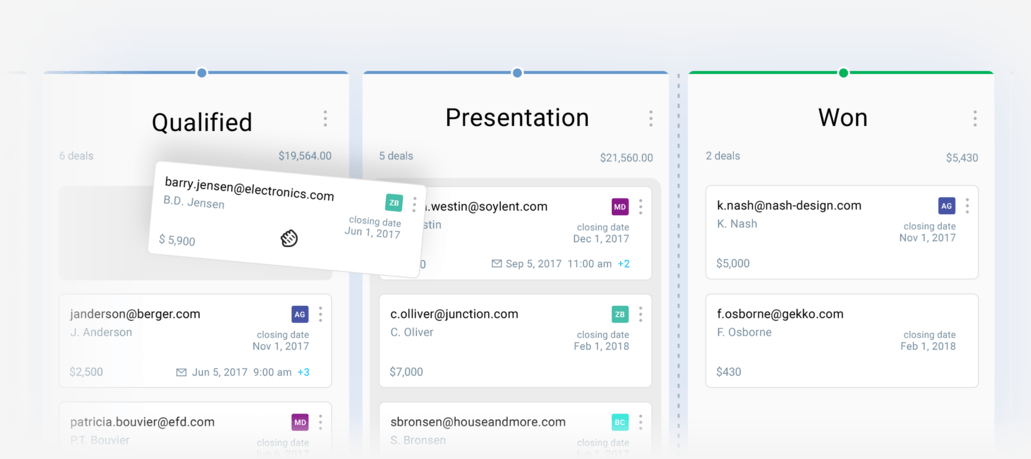This screenshot has width=1031, height=459.
Task: Select the Qualified stage marker dot
Action: pyautogui.click(x=202, y=72)
